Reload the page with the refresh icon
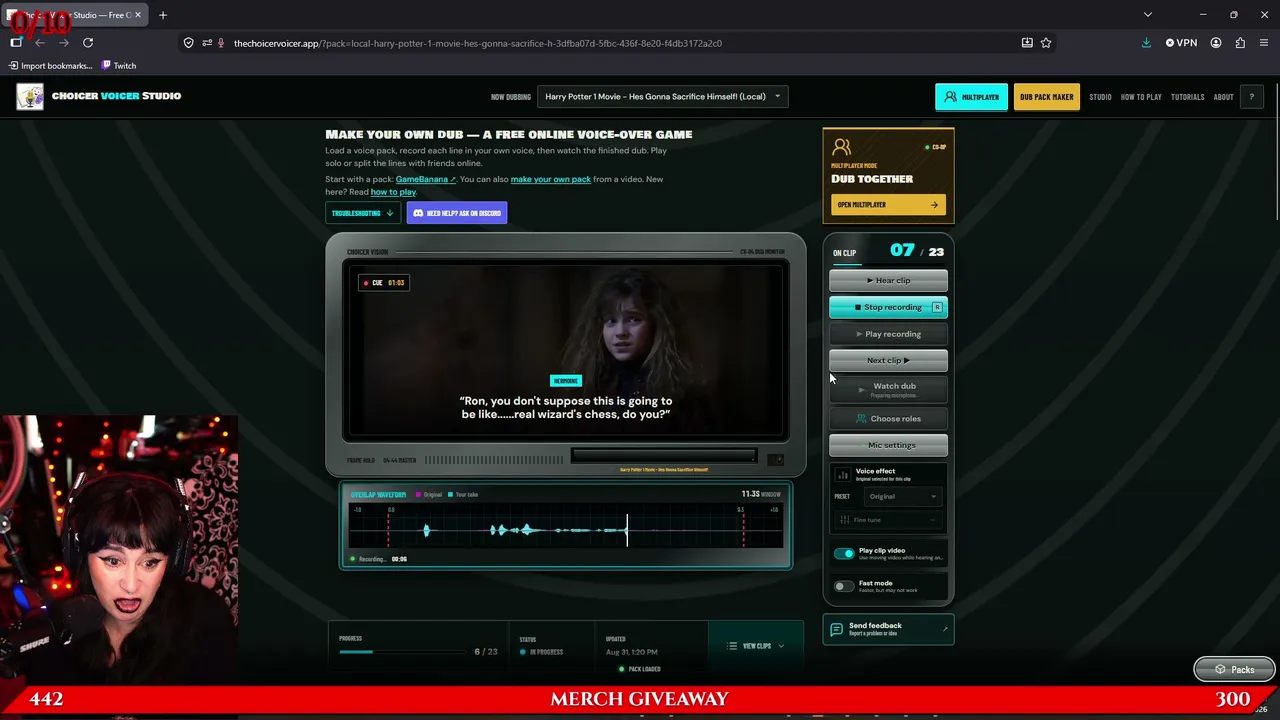 [x=88, y=43]
